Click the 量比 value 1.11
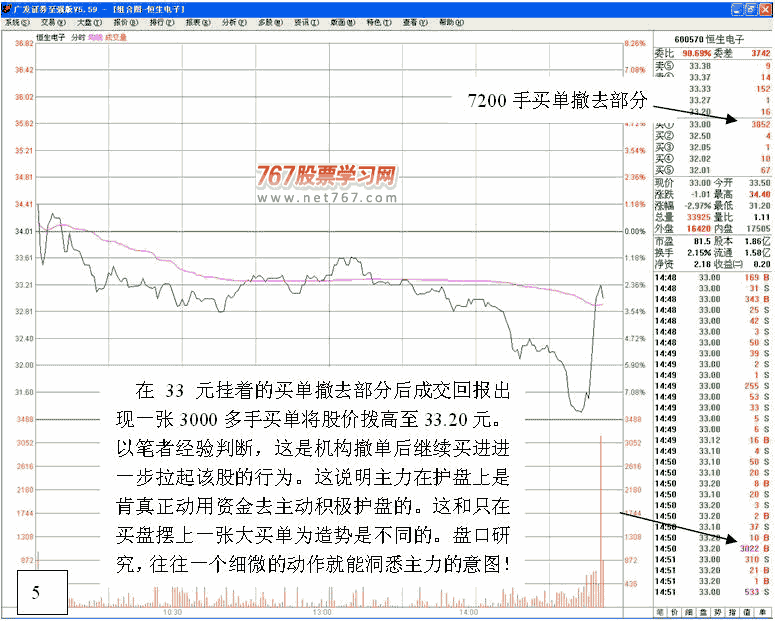This screenshot has width=775, height=621. 762,217
